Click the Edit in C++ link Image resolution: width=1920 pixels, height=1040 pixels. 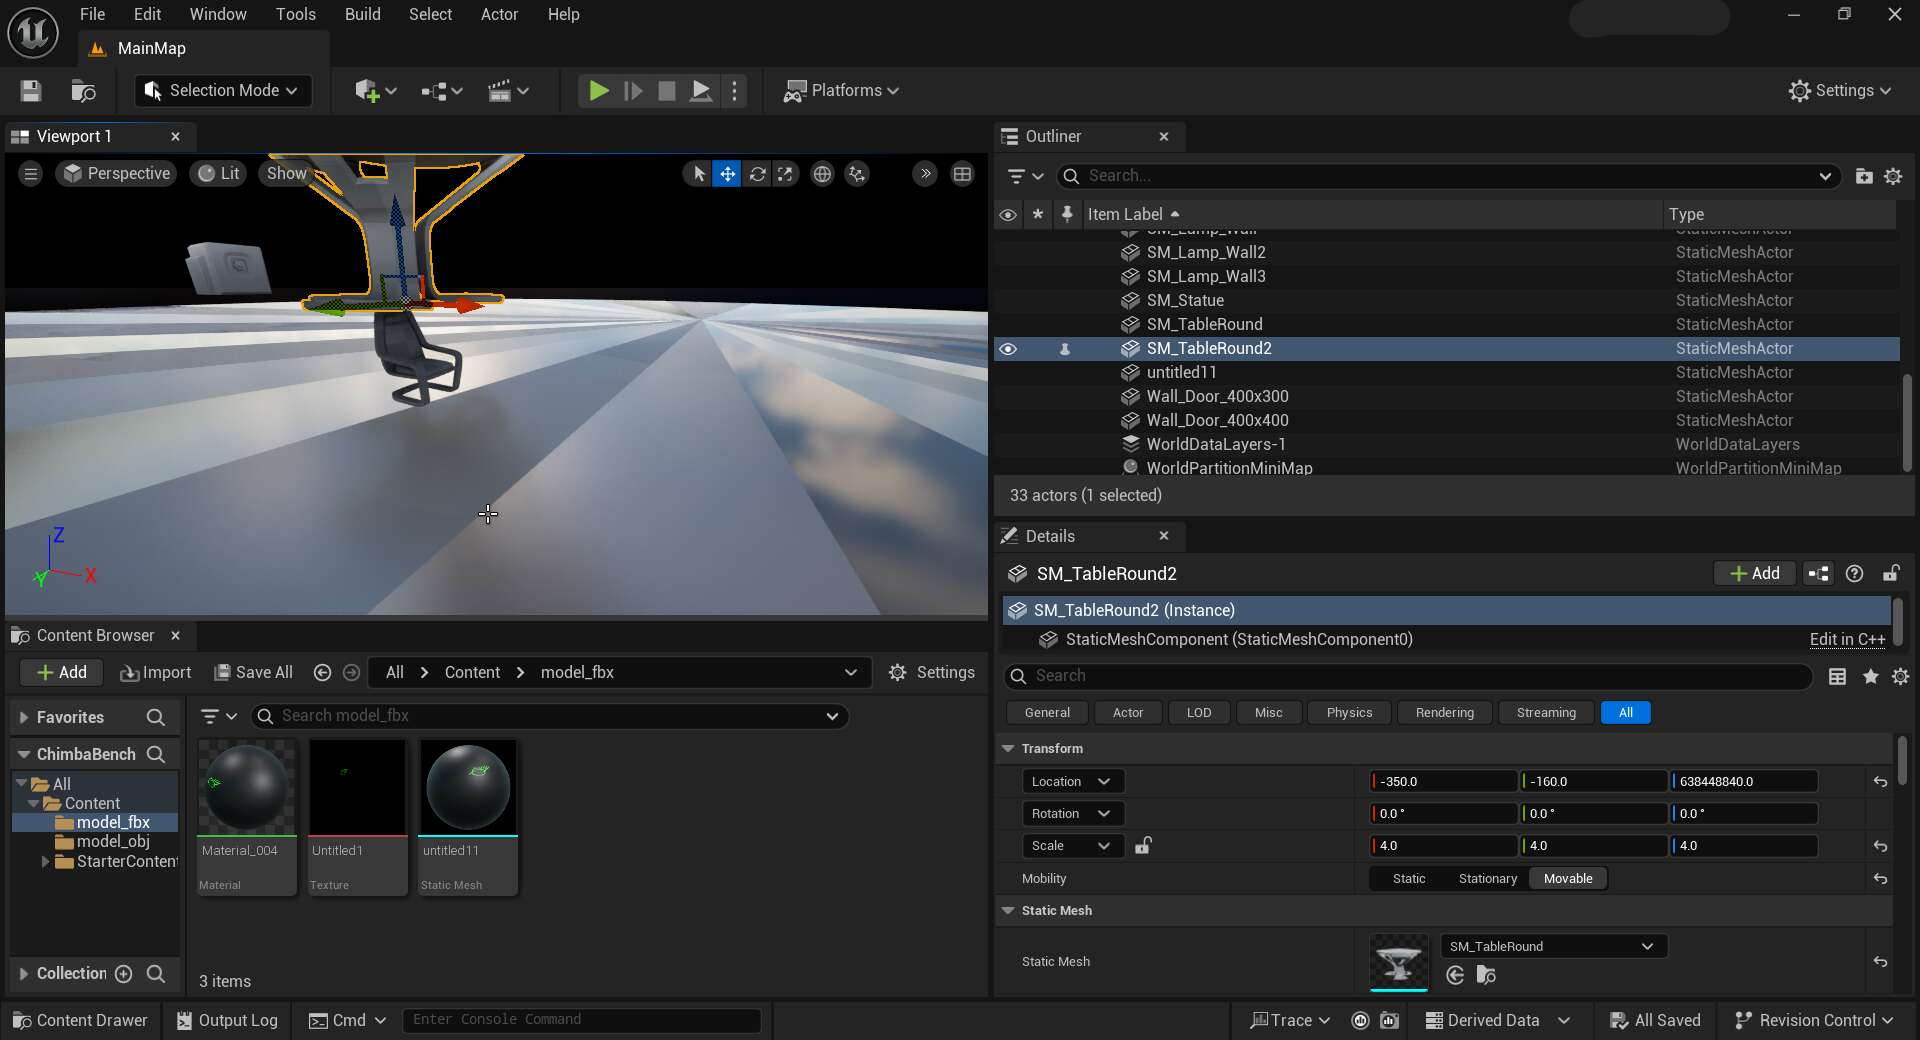click(x=1846, y=640)
